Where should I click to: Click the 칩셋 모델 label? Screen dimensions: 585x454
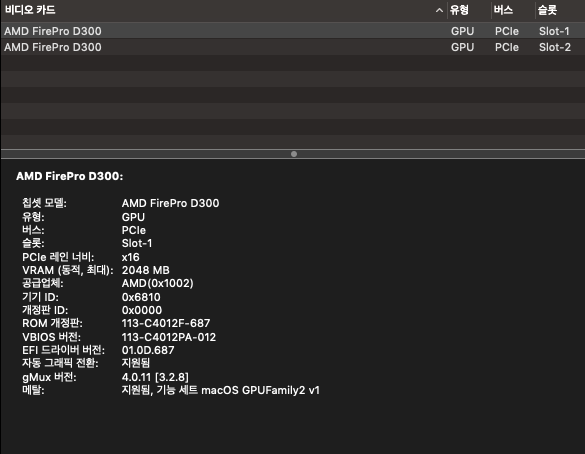[44, 203]
